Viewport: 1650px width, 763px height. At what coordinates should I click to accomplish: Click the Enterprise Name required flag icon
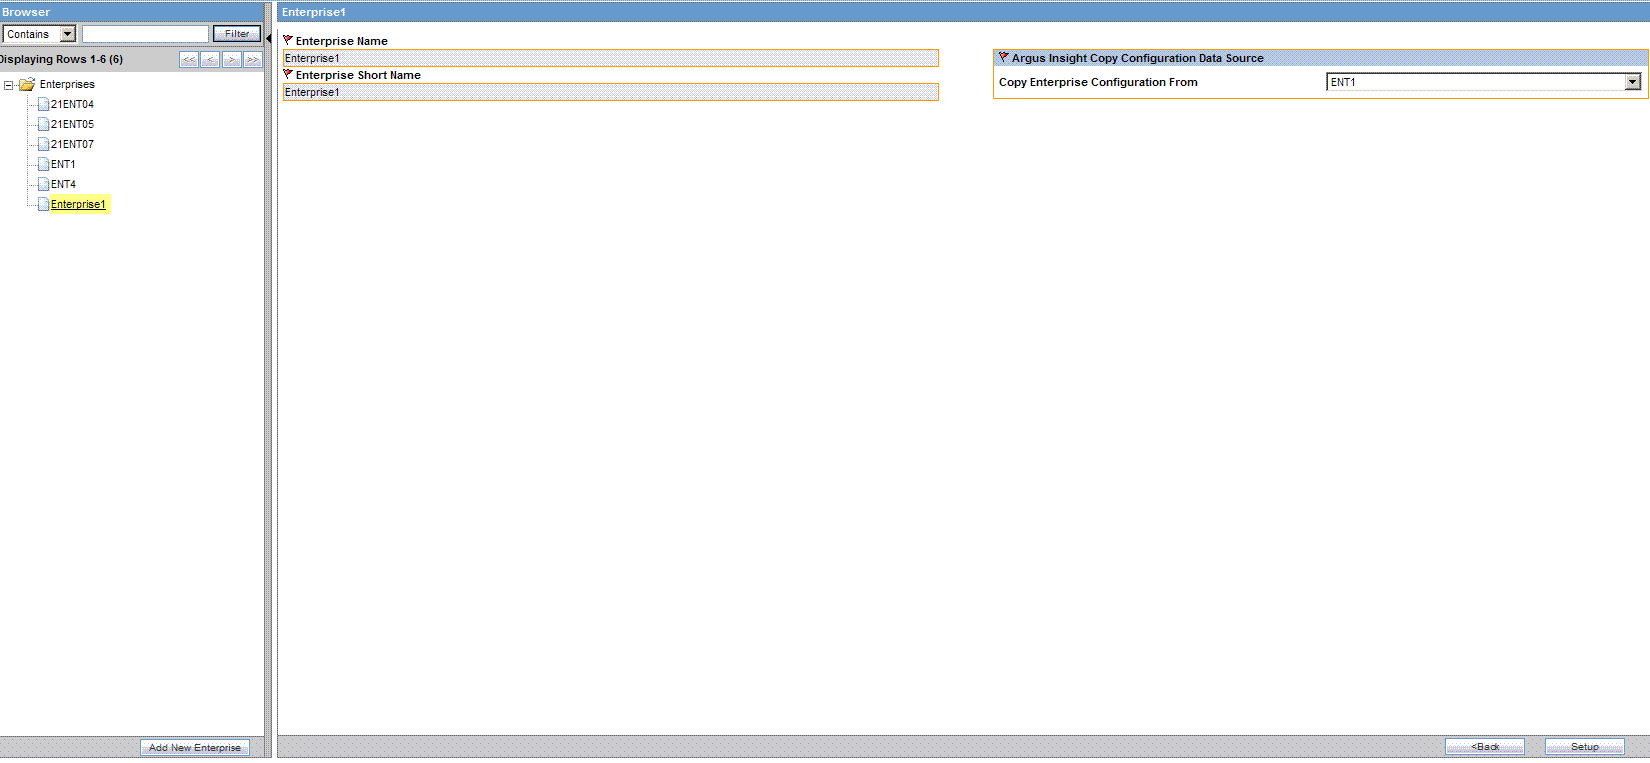[288, 40]
